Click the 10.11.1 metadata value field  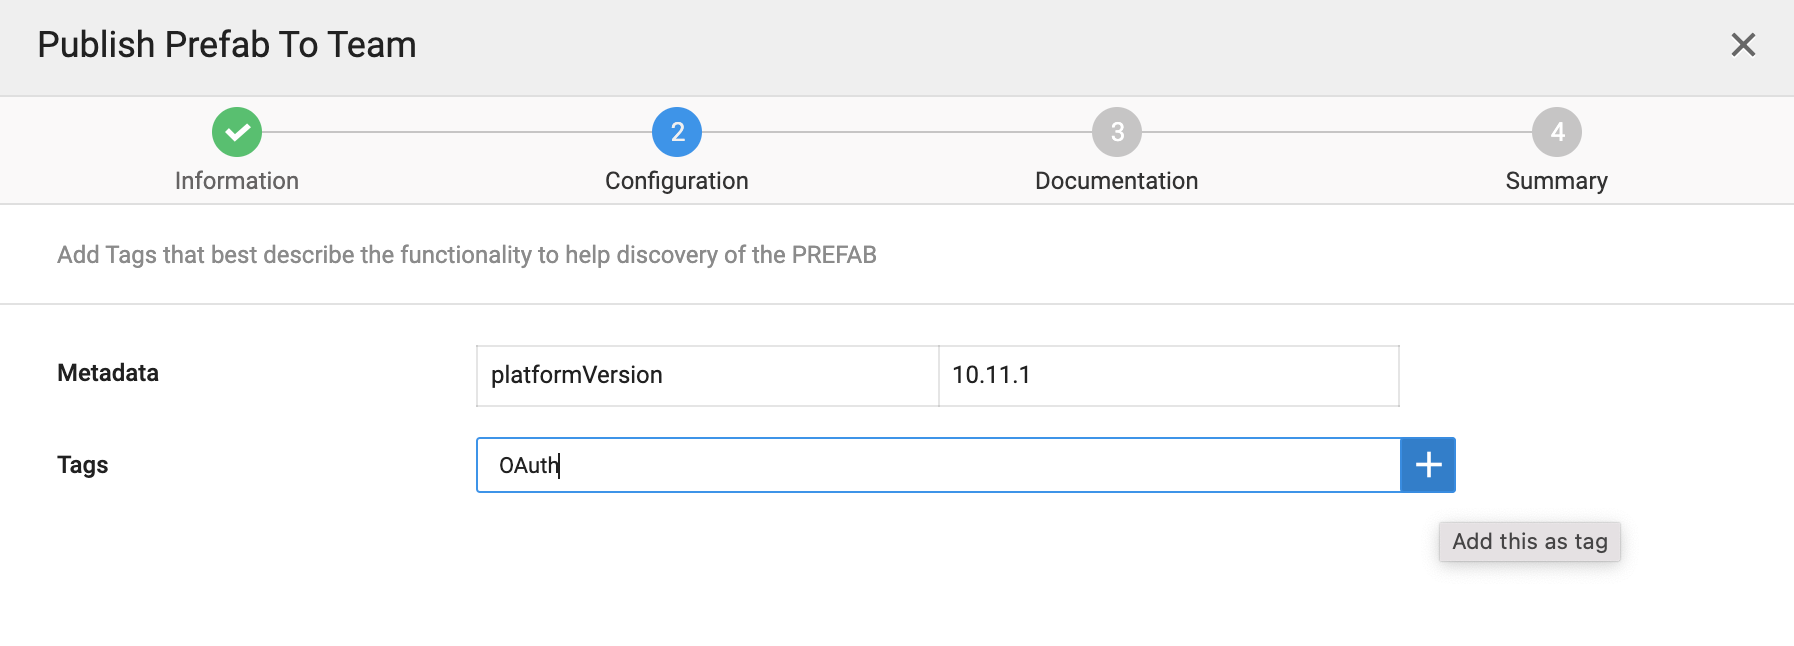click(1168, 375)
